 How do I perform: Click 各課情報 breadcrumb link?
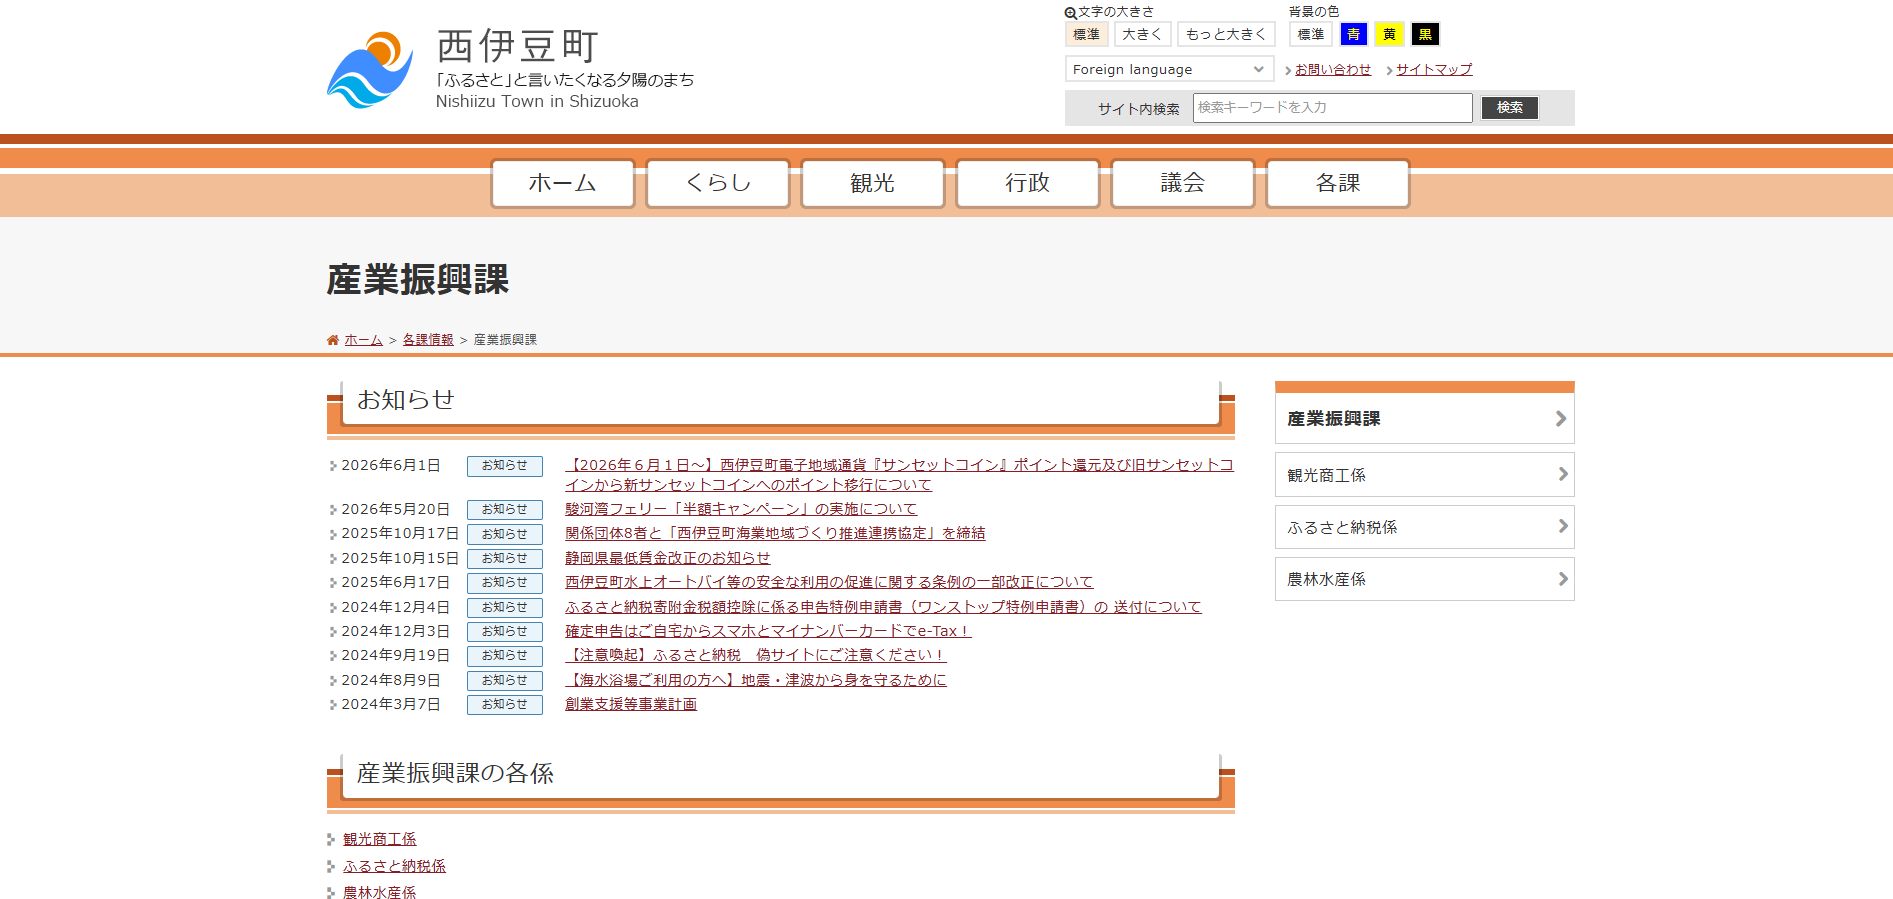click(x=428, y=340)
